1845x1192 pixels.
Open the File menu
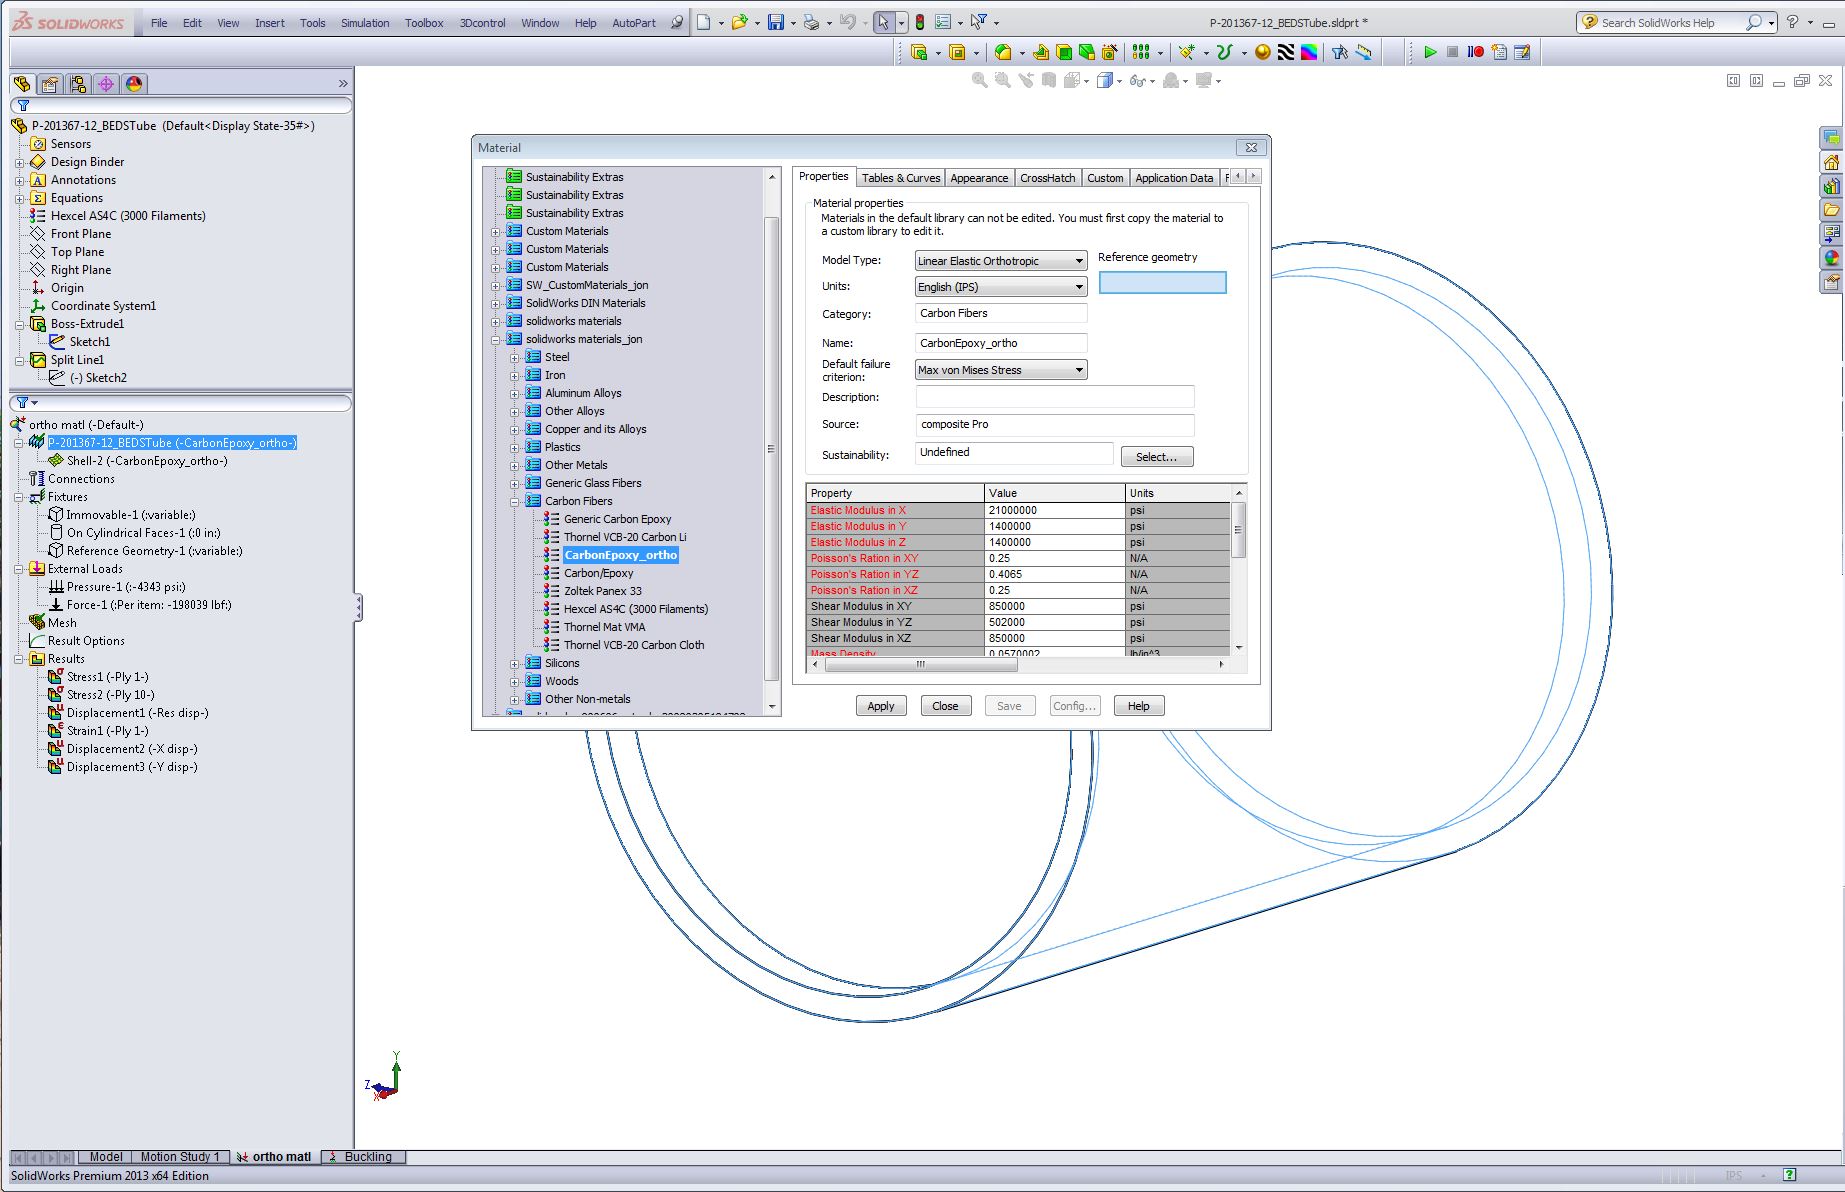point(159,23)
